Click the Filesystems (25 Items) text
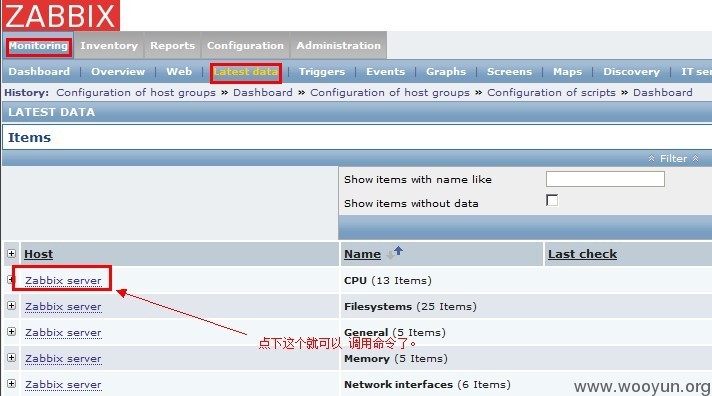Image resolution: width=712 pixels, height=396 pixels. [x=410, y=307]
